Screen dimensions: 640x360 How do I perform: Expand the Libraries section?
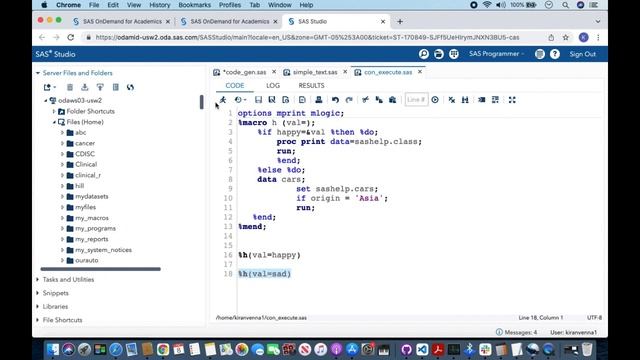click(38, 307)
